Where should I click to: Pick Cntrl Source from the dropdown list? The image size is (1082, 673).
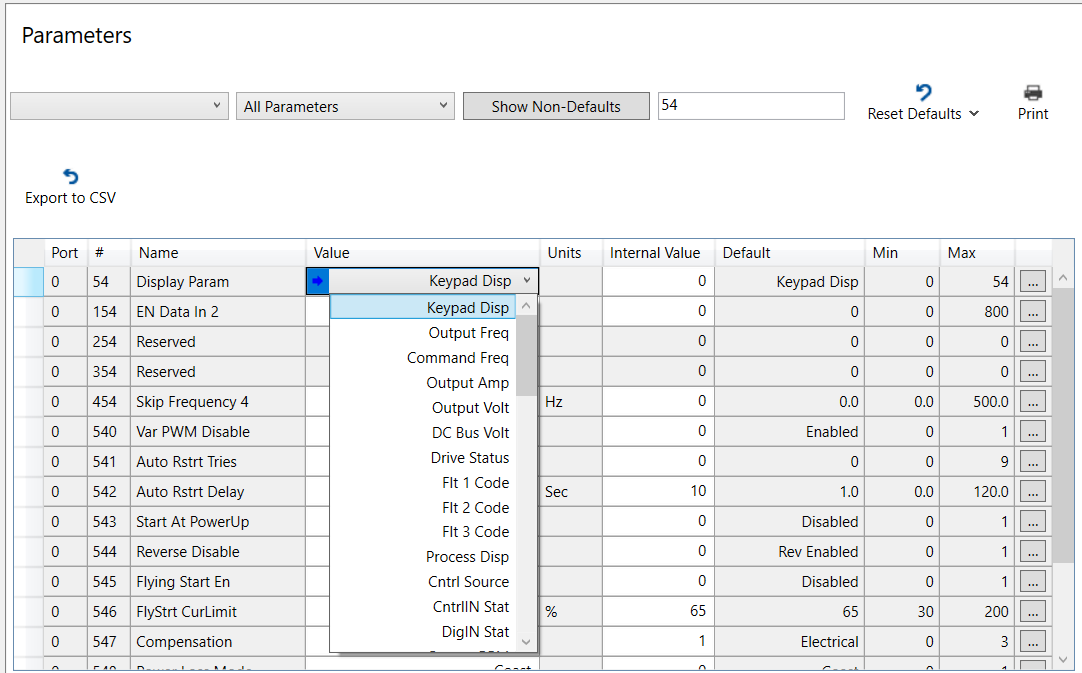click(x=468, y=582)
